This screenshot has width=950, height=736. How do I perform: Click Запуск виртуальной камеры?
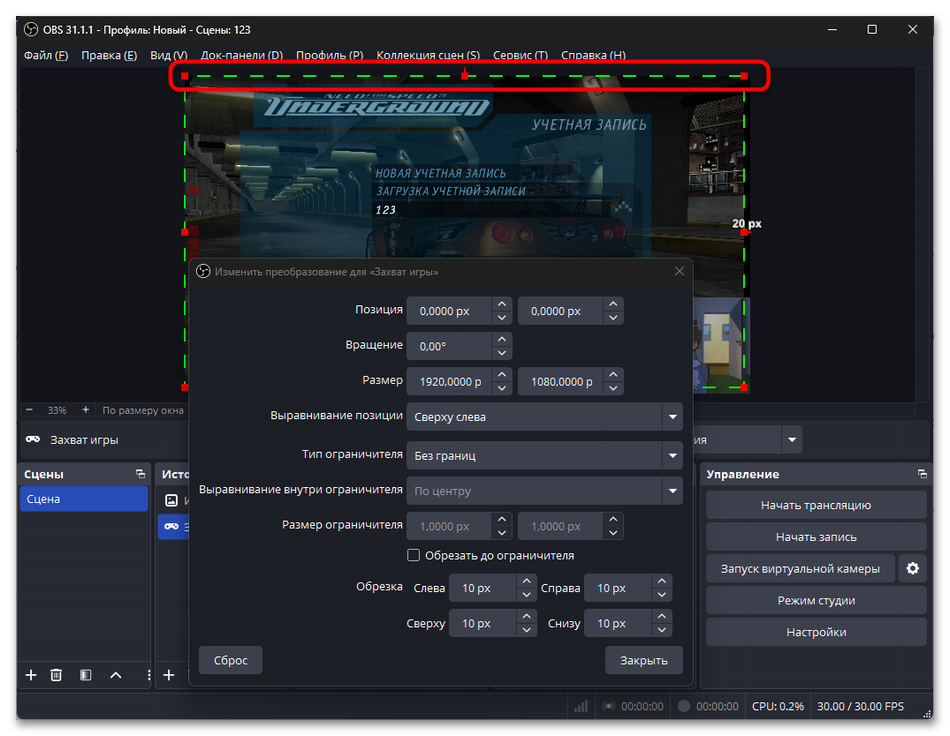tap(800, 568)
